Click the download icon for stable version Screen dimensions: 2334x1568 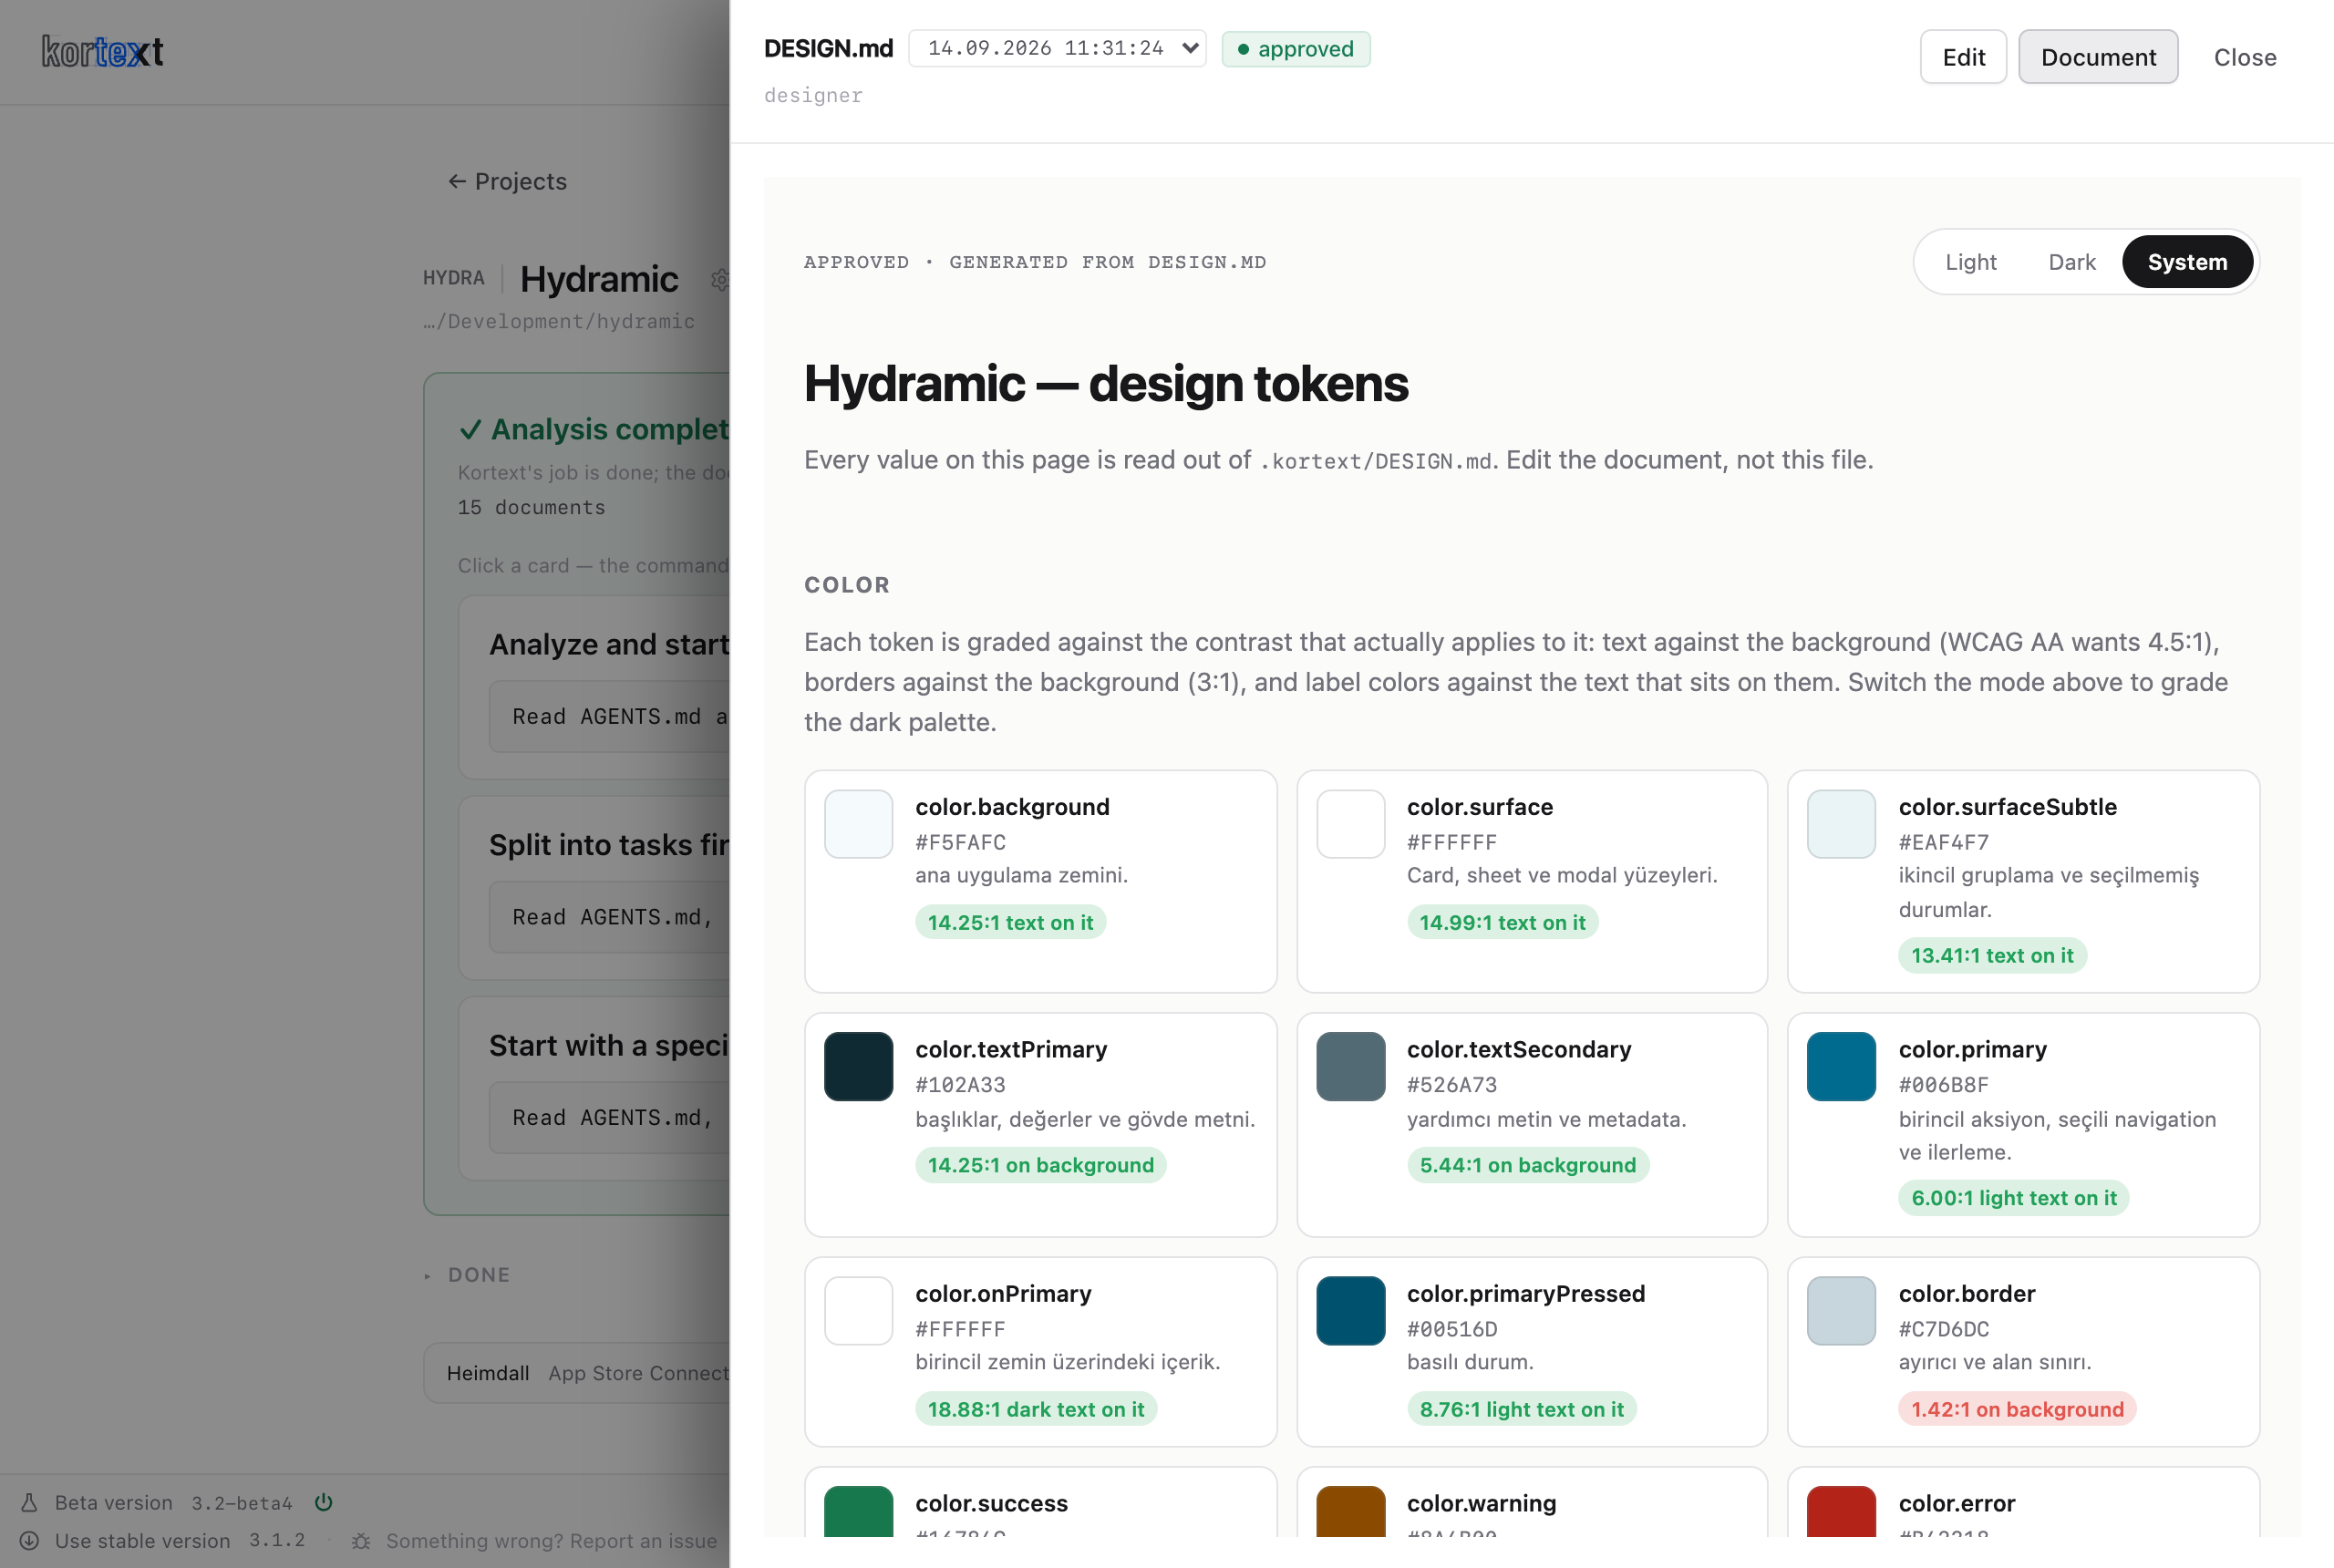click(x=29, y=1540)
